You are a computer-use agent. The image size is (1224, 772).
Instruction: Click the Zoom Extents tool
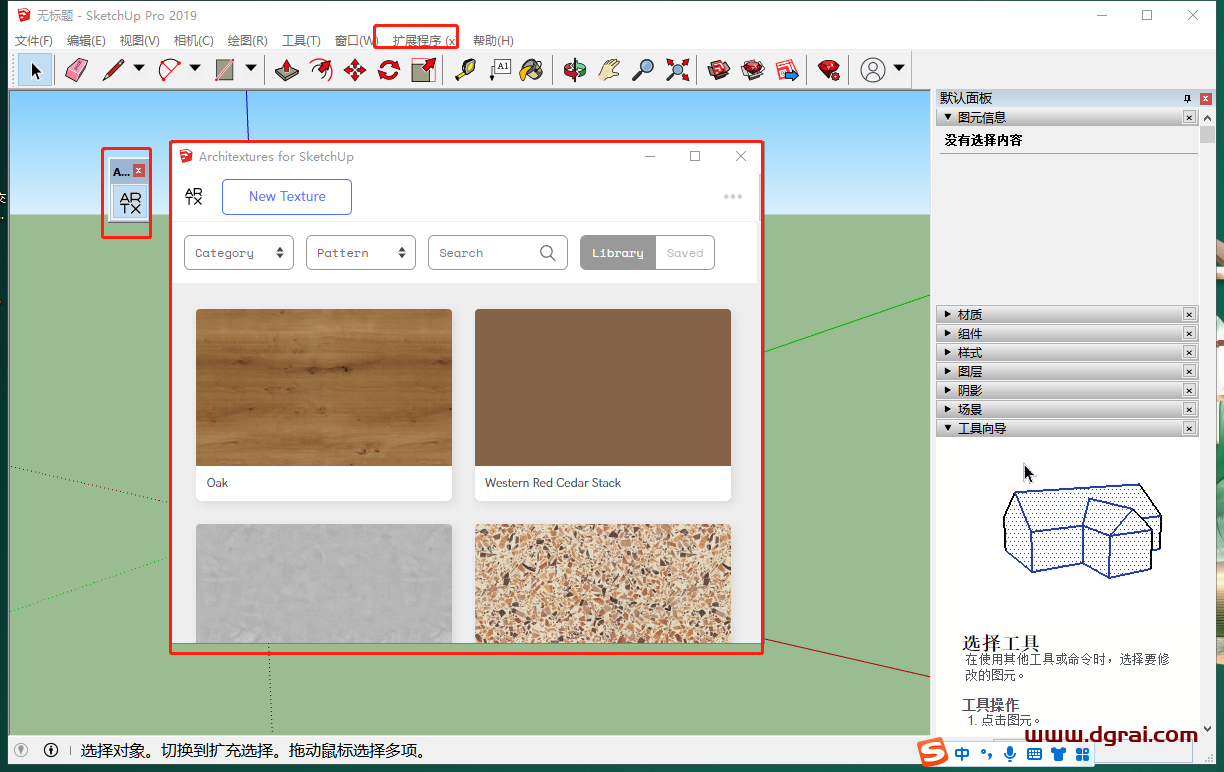[676, 69]
